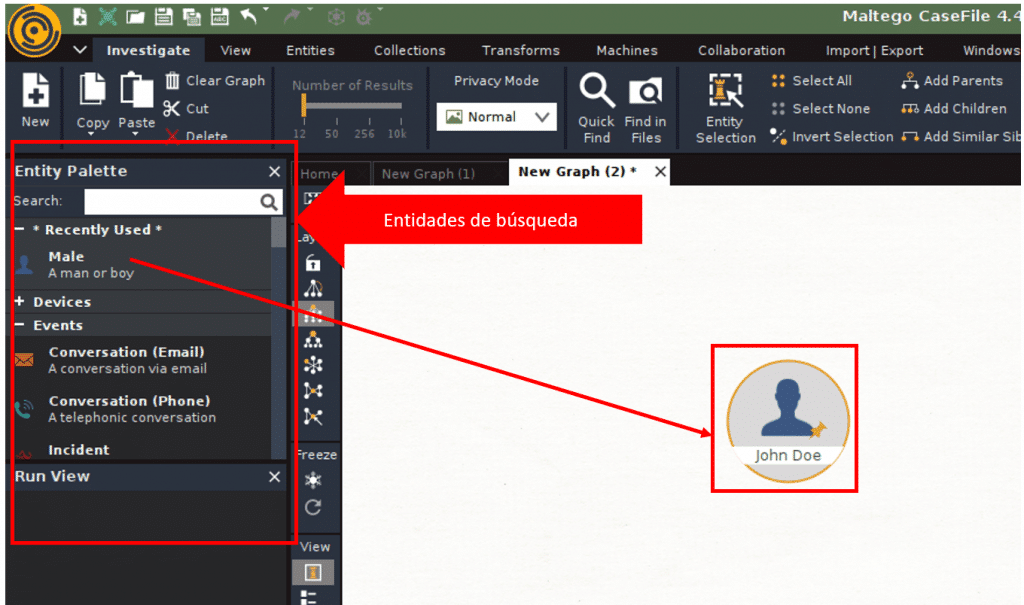Viewport: 1024px width, 605px height.
Task: Expand the Devices category
Action: point(20,301)
